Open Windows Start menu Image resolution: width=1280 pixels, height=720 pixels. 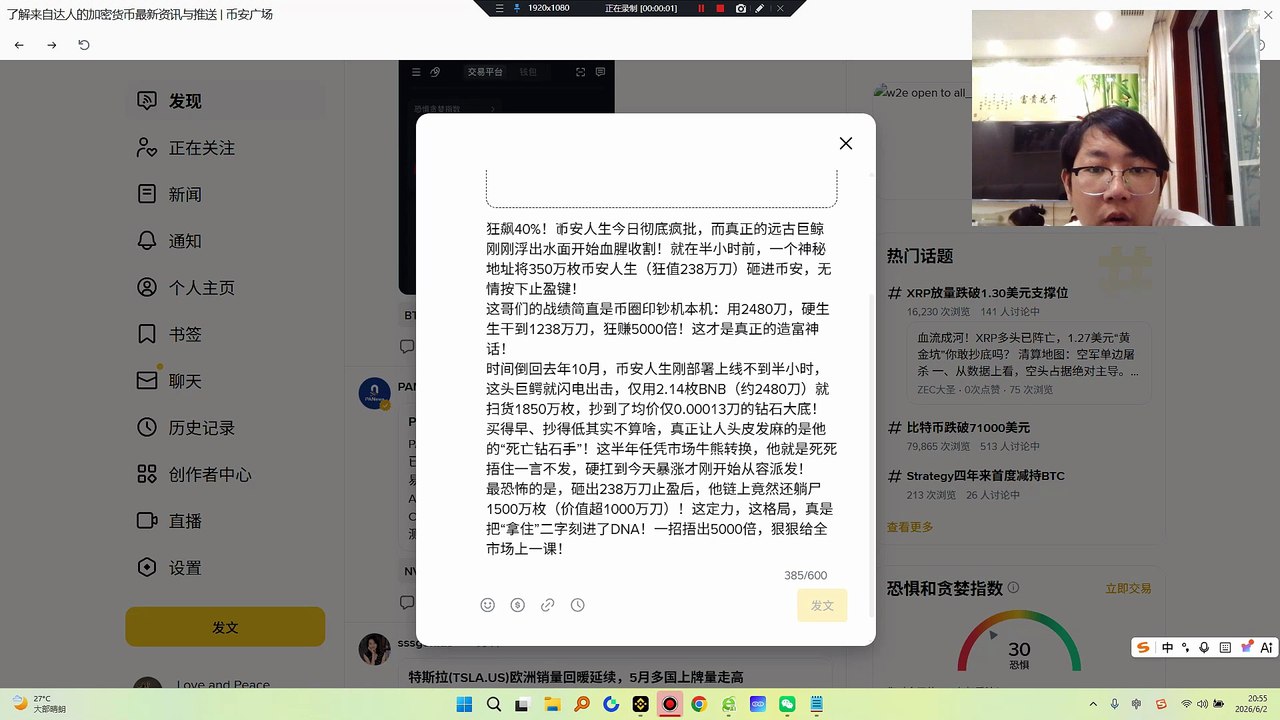click(x=464, y=704)
